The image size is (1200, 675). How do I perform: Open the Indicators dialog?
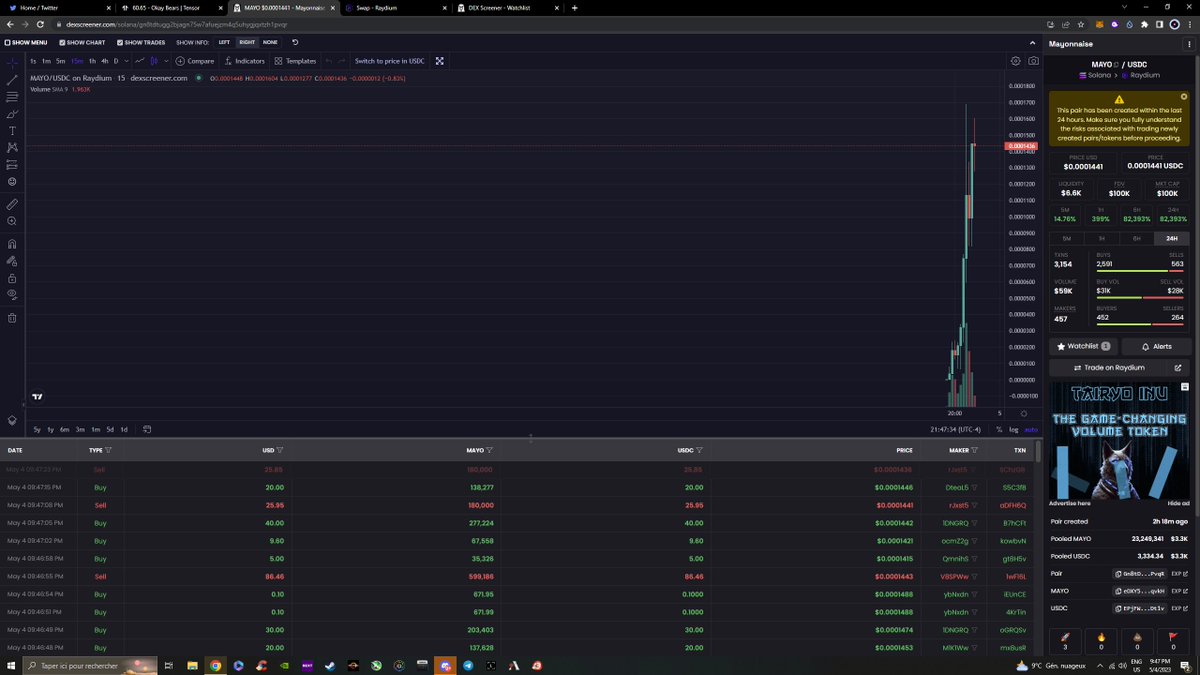[244, 61]
